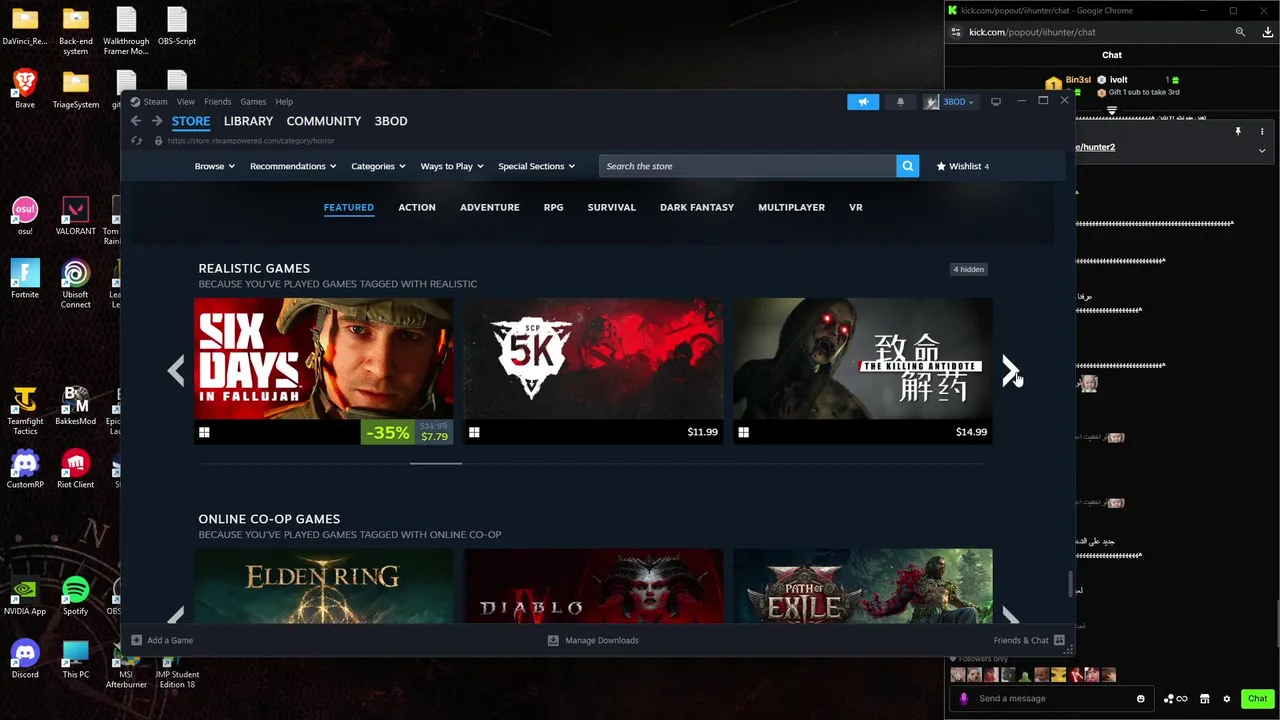This screenshot has width=1280, height=720.
Task: Select the VR category tab
Action: [x=855, y=207]
